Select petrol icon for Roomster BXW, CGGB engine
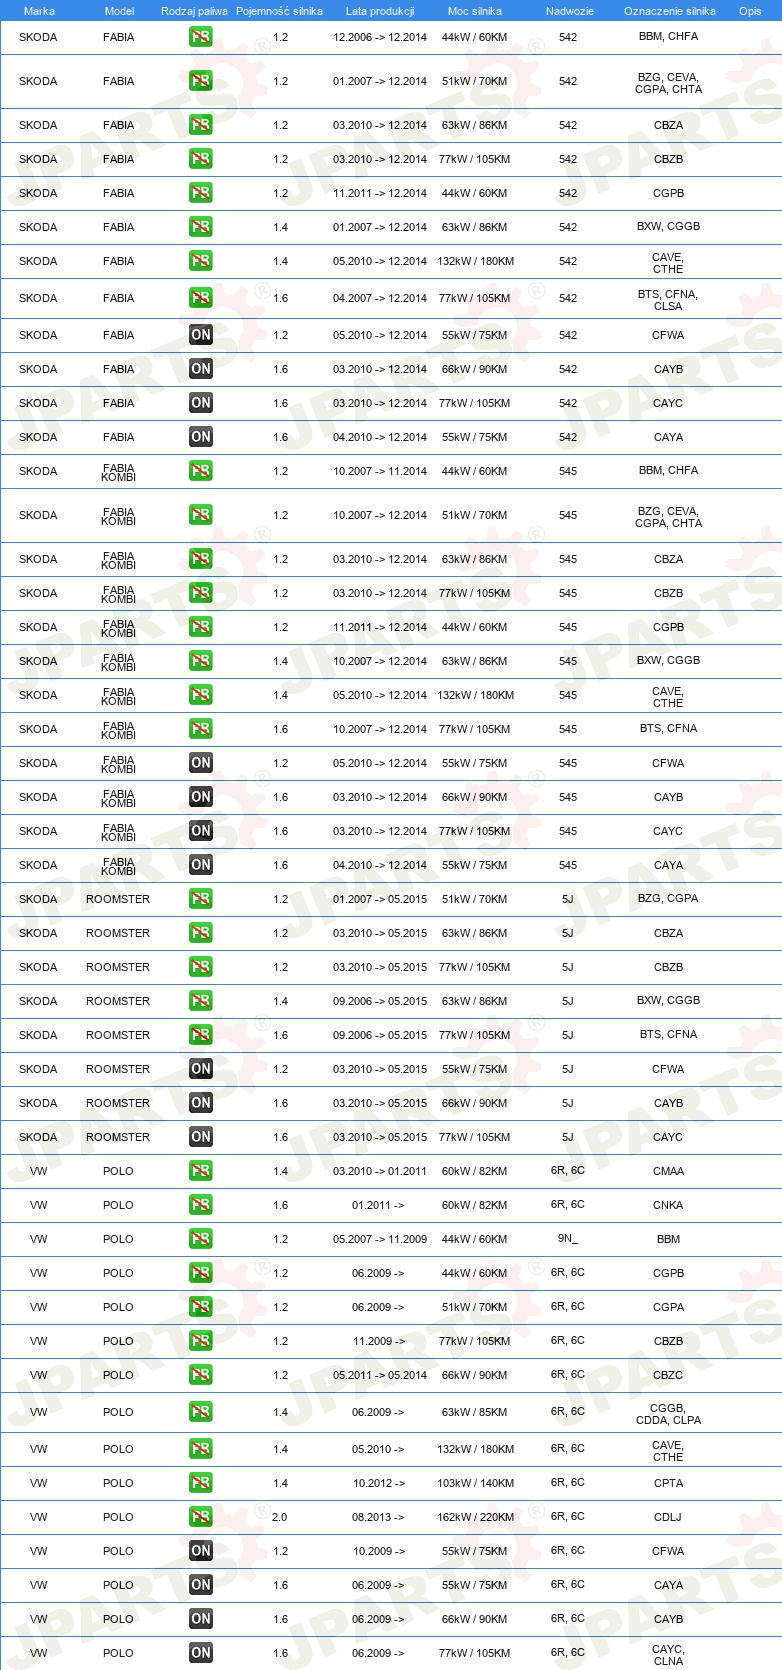Screen dimensions: 782x1670 (x=201, y=1001)
